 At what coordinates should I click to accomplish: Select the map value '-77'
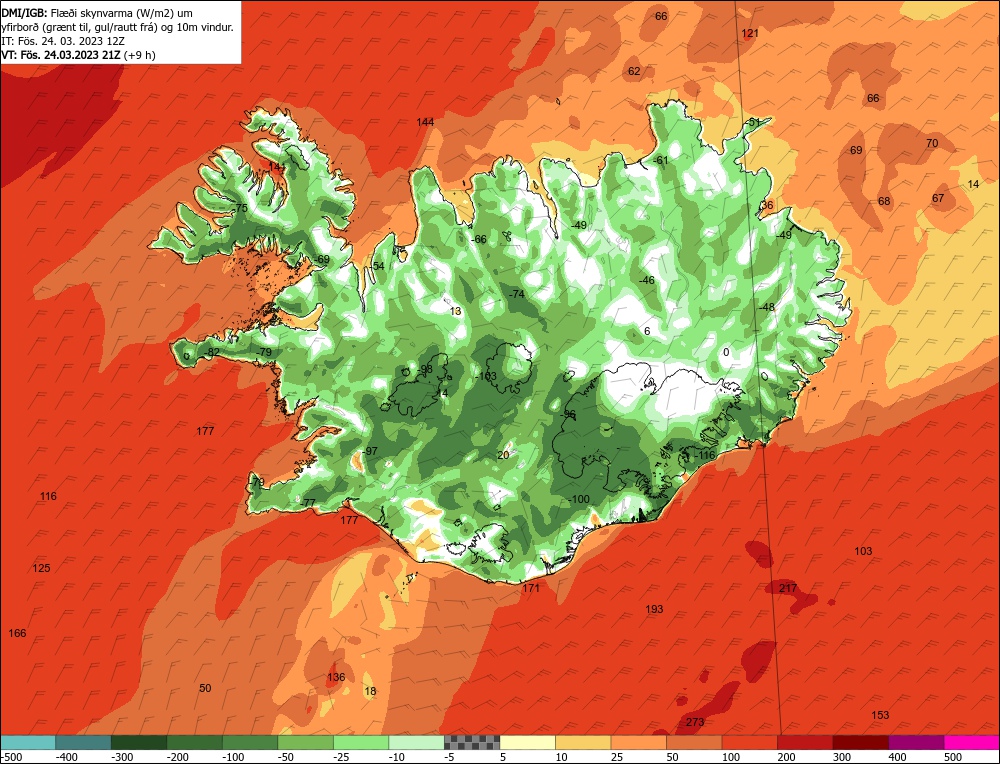click(x=308, y=503)
